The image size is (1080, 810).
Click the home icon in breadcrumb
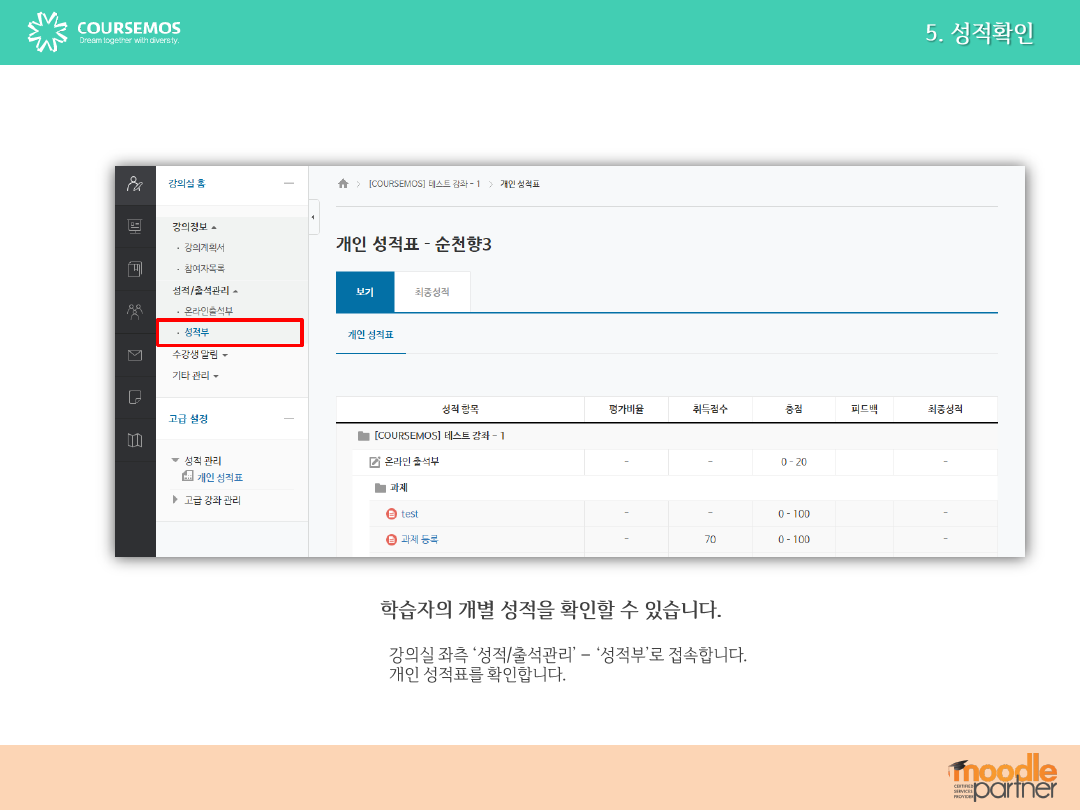coord(343,184)
